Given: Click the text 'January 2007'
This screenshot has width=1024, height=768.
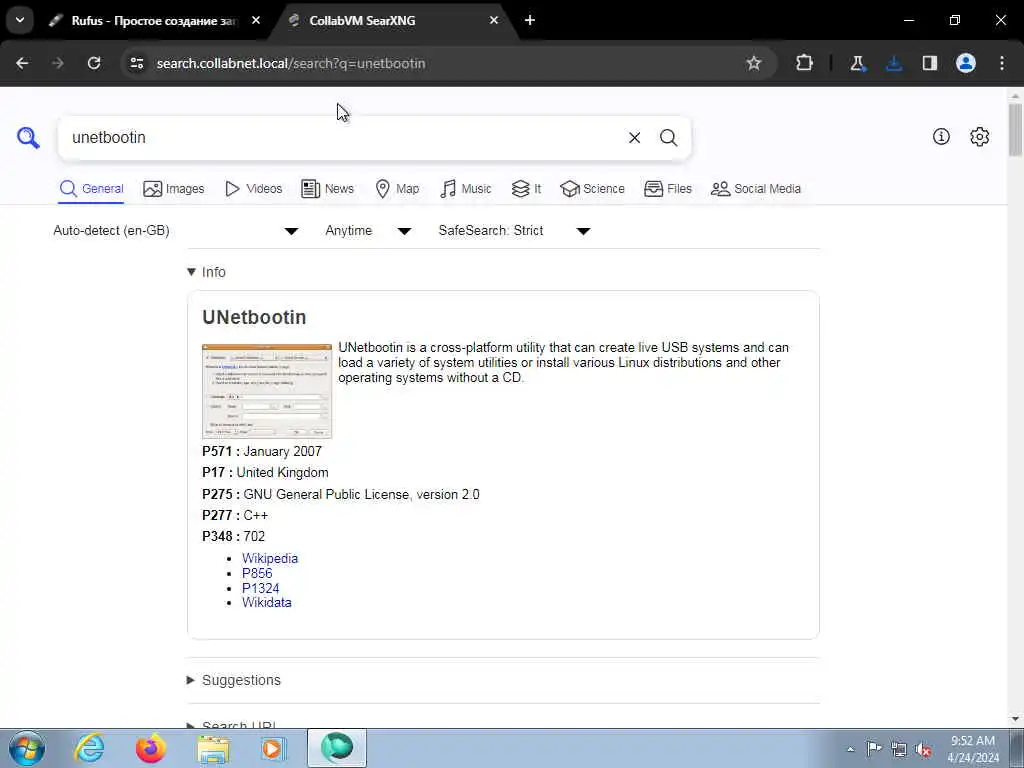Looking at the screenshot, I should pos(283,451).
